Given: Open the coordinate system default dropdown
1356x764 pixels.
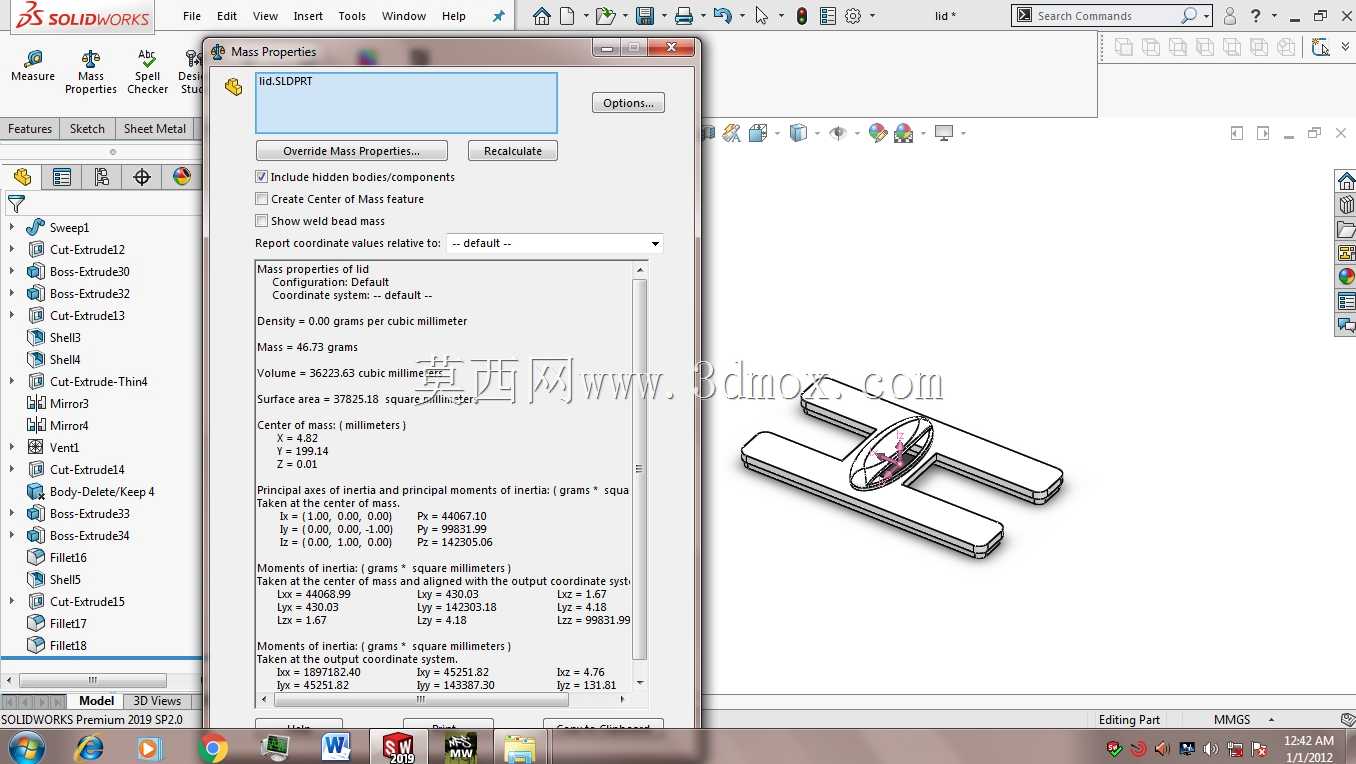Looking at the screenshot, I should (554, 243).
